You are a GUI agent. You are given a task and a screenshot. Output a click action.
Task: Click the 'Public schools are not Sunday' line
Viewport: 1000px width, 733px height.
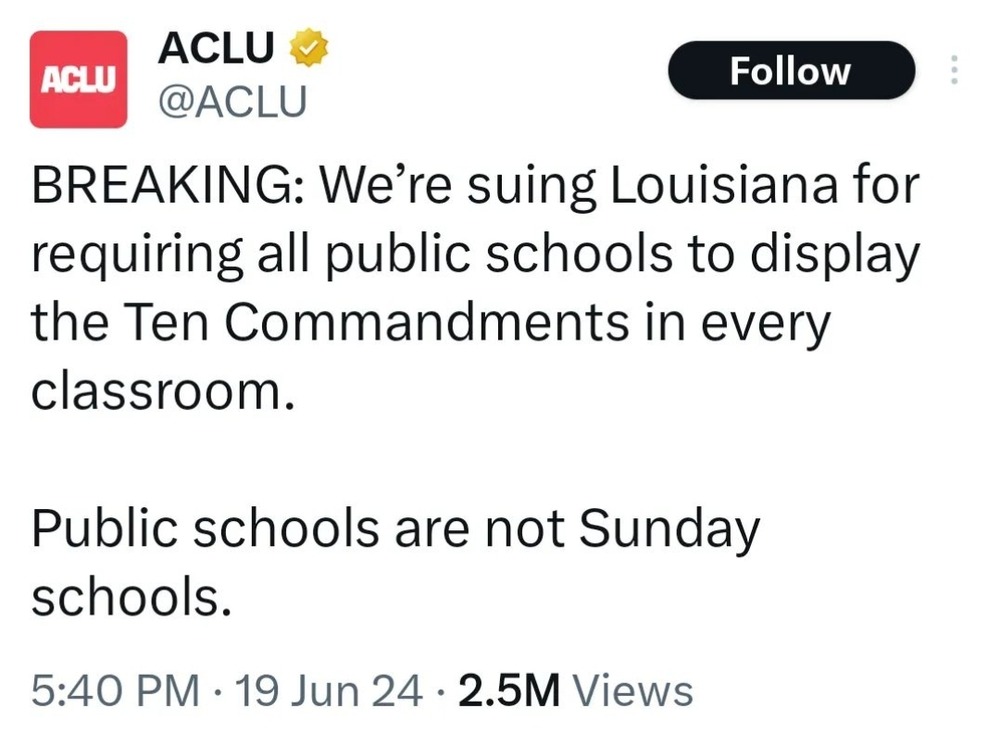tap(395, 529)
